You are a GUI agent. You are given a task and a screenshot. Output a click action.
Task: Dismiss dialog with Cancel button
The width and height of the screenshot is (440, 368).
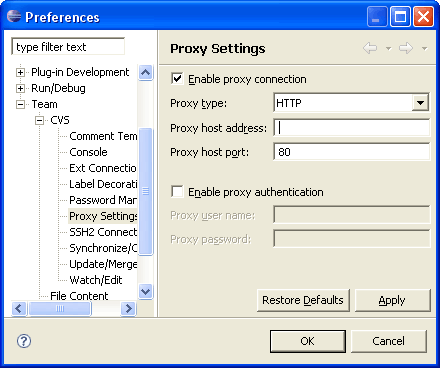point(389,341)
